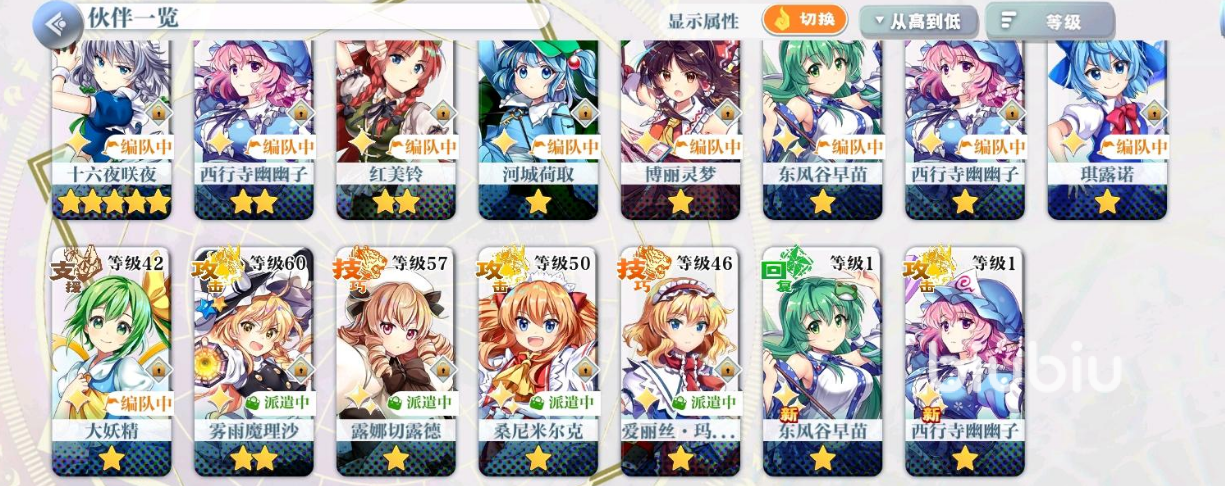Click lock icon on 十六夜咲夜 card
This screenshot has height=486, width=1225.
158,110
